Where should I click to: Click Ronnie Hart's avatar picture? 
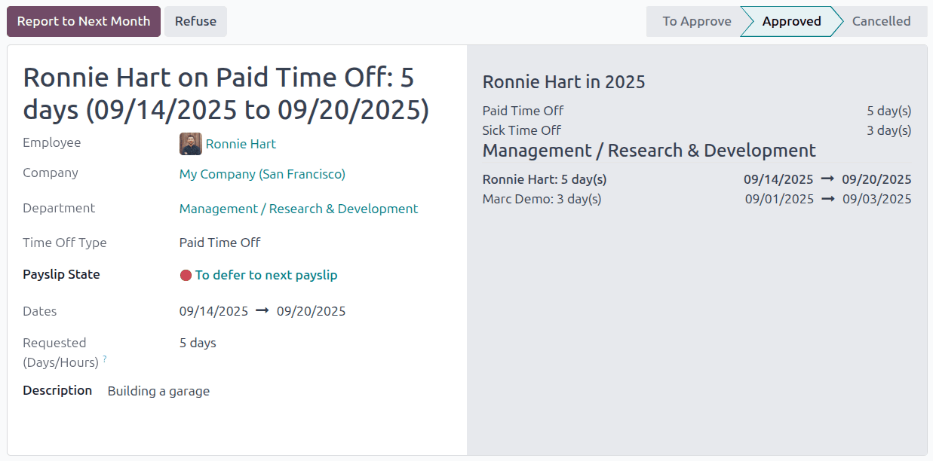pyautogui.click(x=190, y=144)
